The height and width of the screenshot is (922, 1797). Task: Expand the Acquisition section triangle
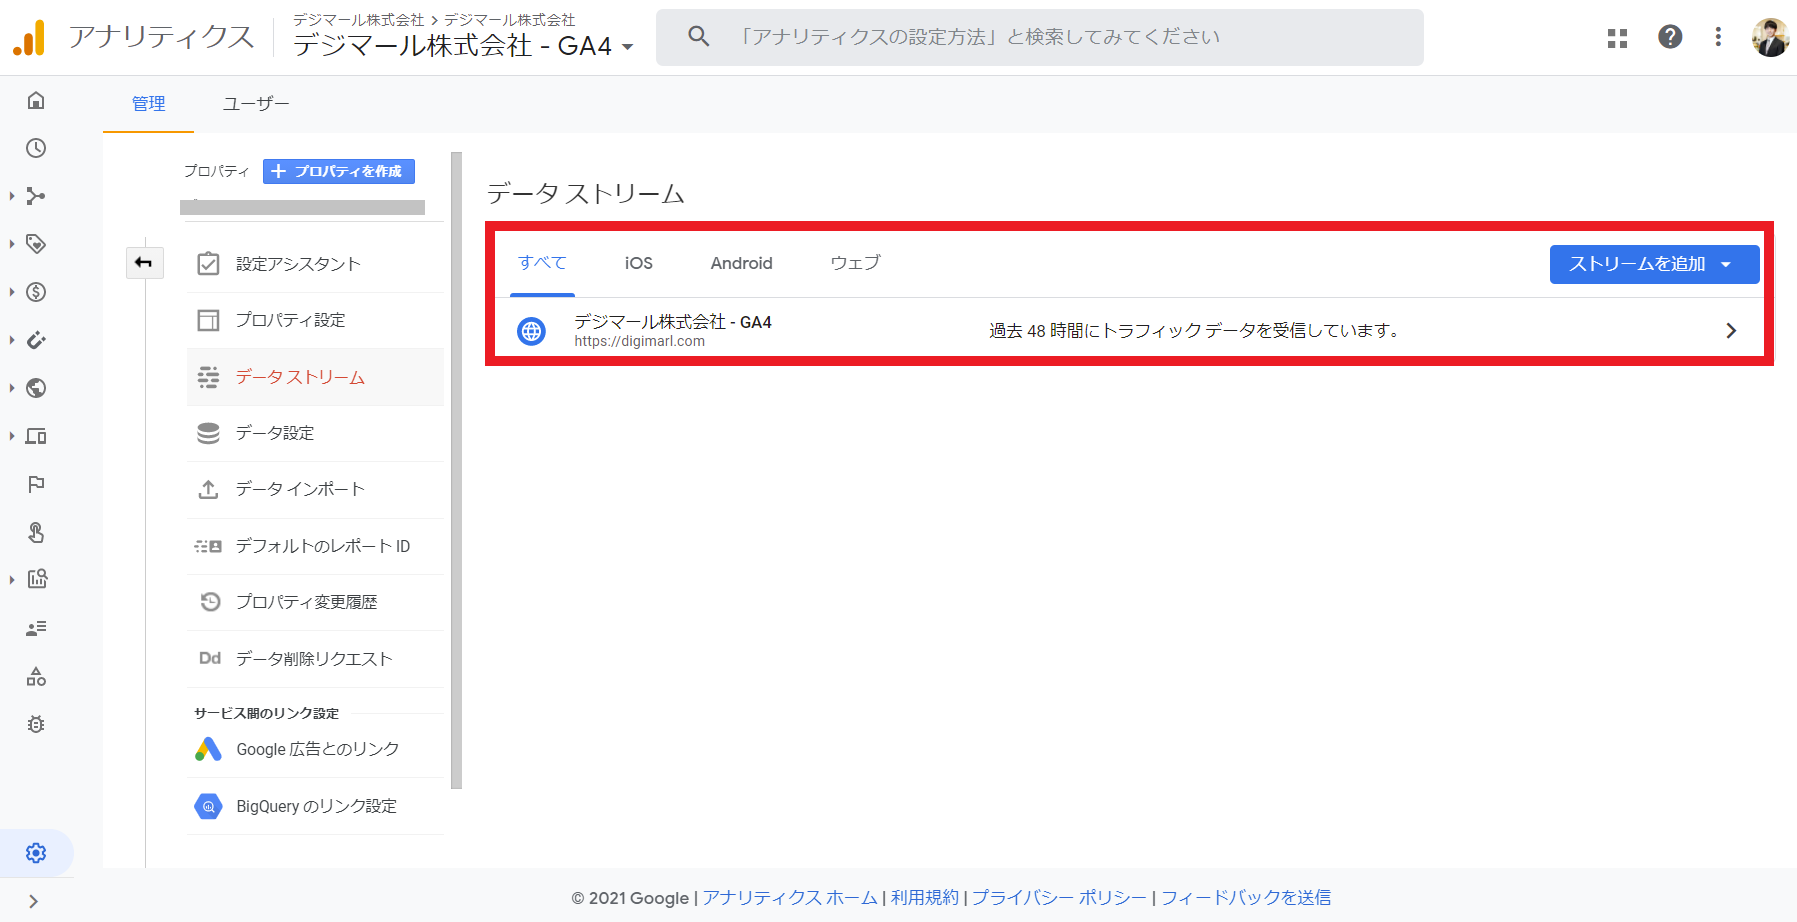pos(12,196)
